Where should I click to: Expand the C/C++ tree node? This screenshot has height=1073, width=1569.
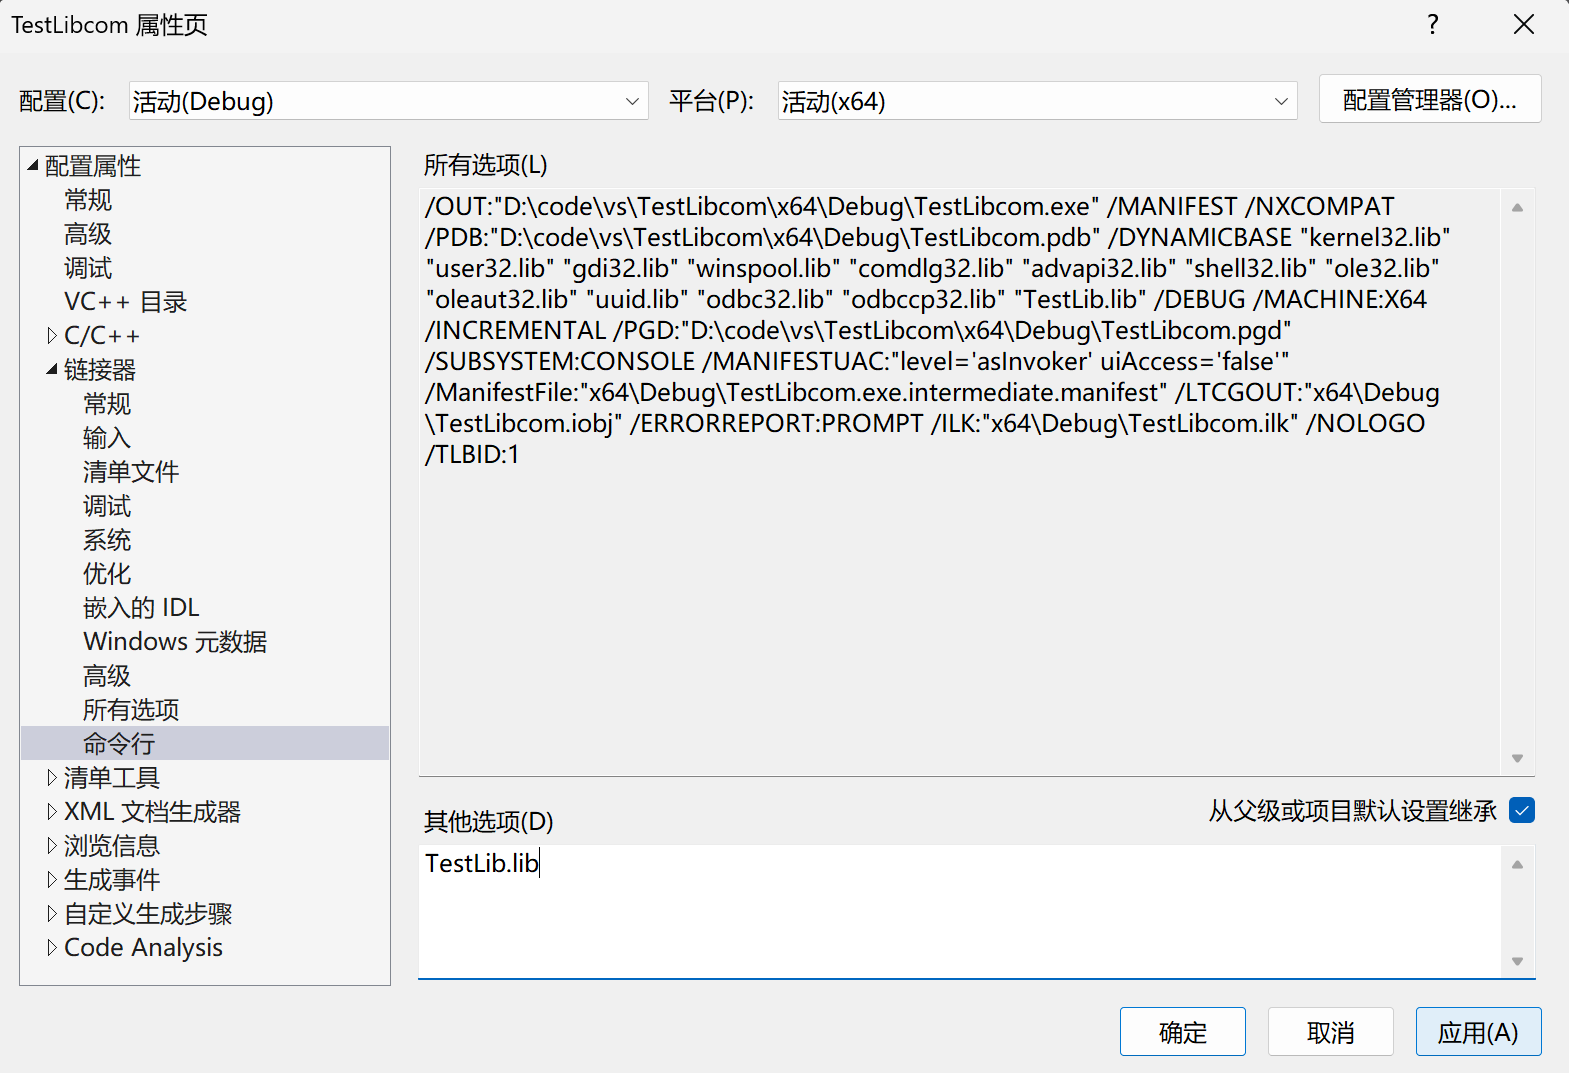pos(52,336)
